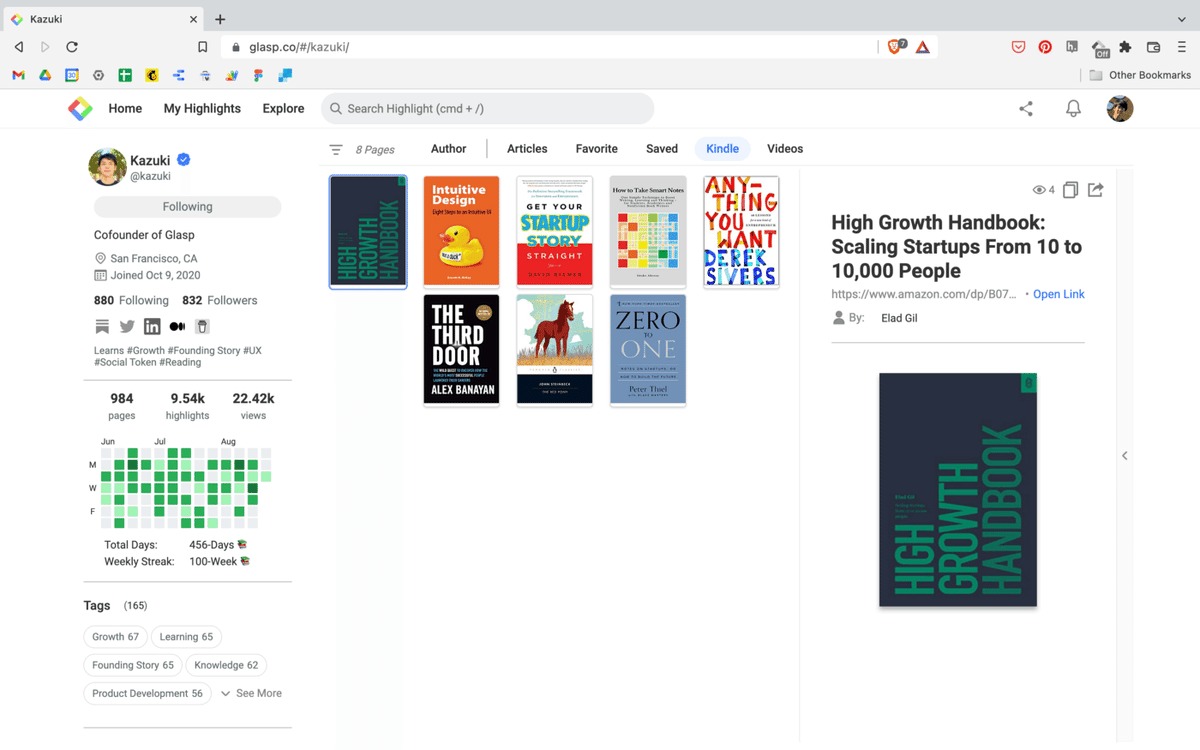Open Get Your Startup Story Straight cover
1200x750 pixels.
click(554, 232)
